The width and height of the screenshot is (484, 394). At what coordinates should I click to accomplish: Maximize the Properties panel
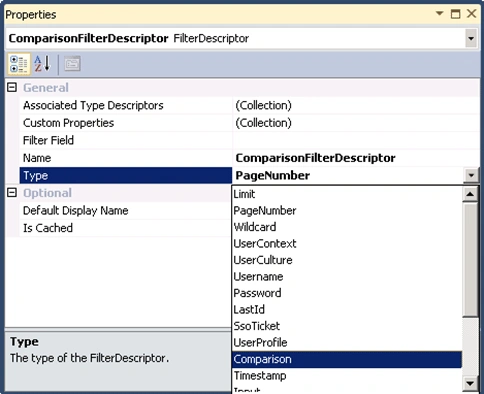tap(455, 14)
